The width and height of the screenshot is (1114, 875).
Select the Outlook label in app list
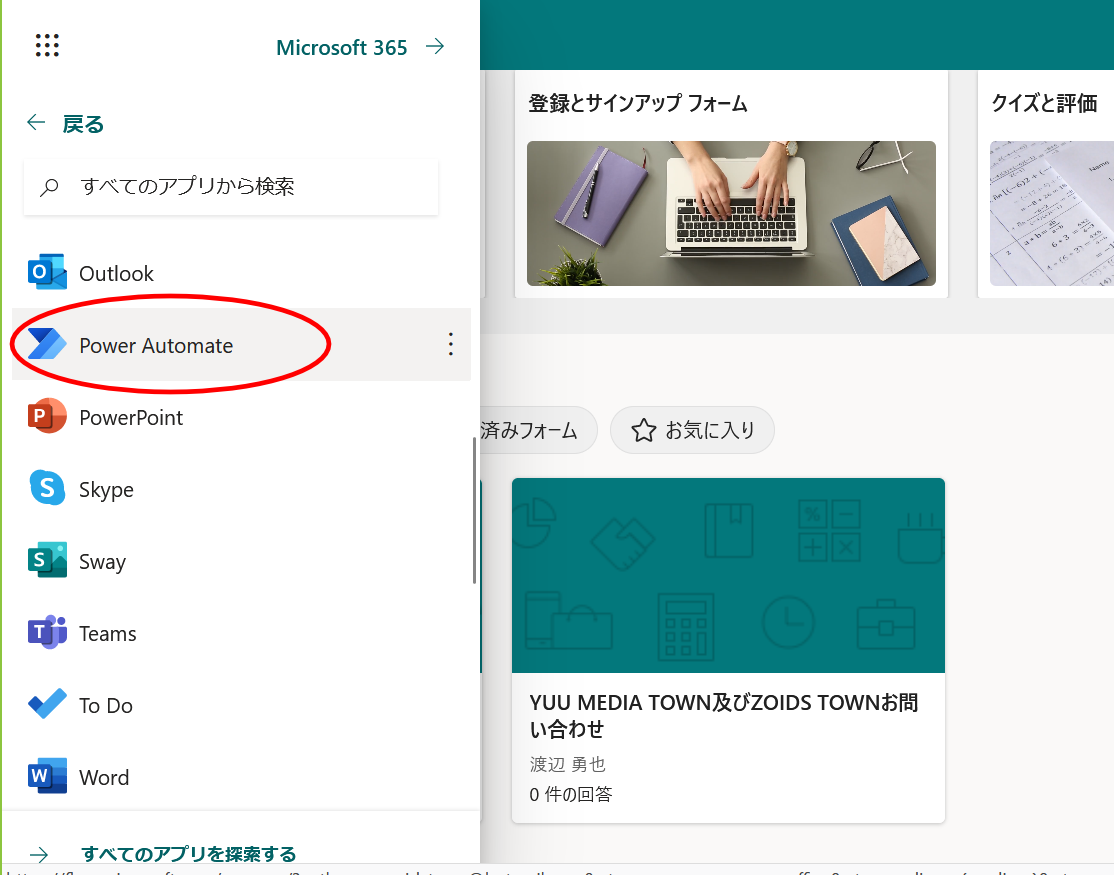tap(116, 273)
